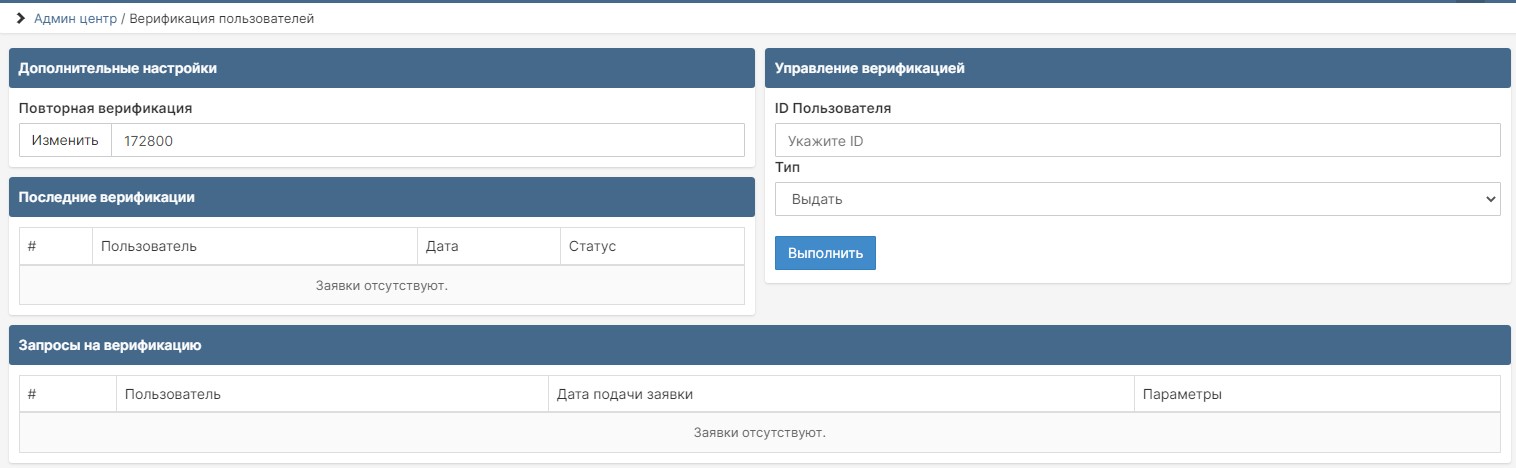Click the Укажите ID input field

click(x=1137, y=141)
